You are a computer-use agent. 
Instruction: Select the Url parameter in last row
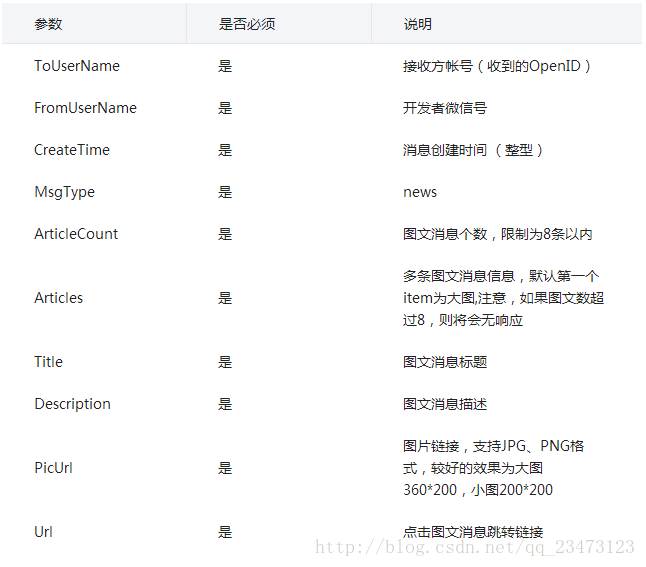(43, 532)
